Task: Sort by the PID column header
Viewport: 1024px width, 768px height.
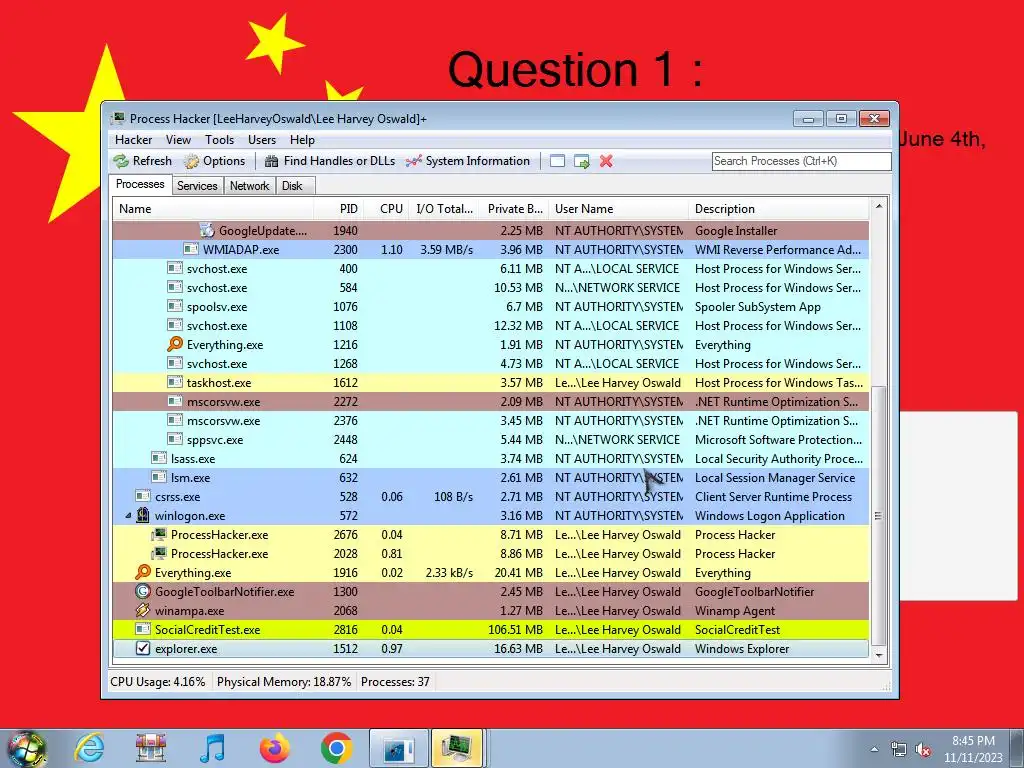Action: click(338, 209)
